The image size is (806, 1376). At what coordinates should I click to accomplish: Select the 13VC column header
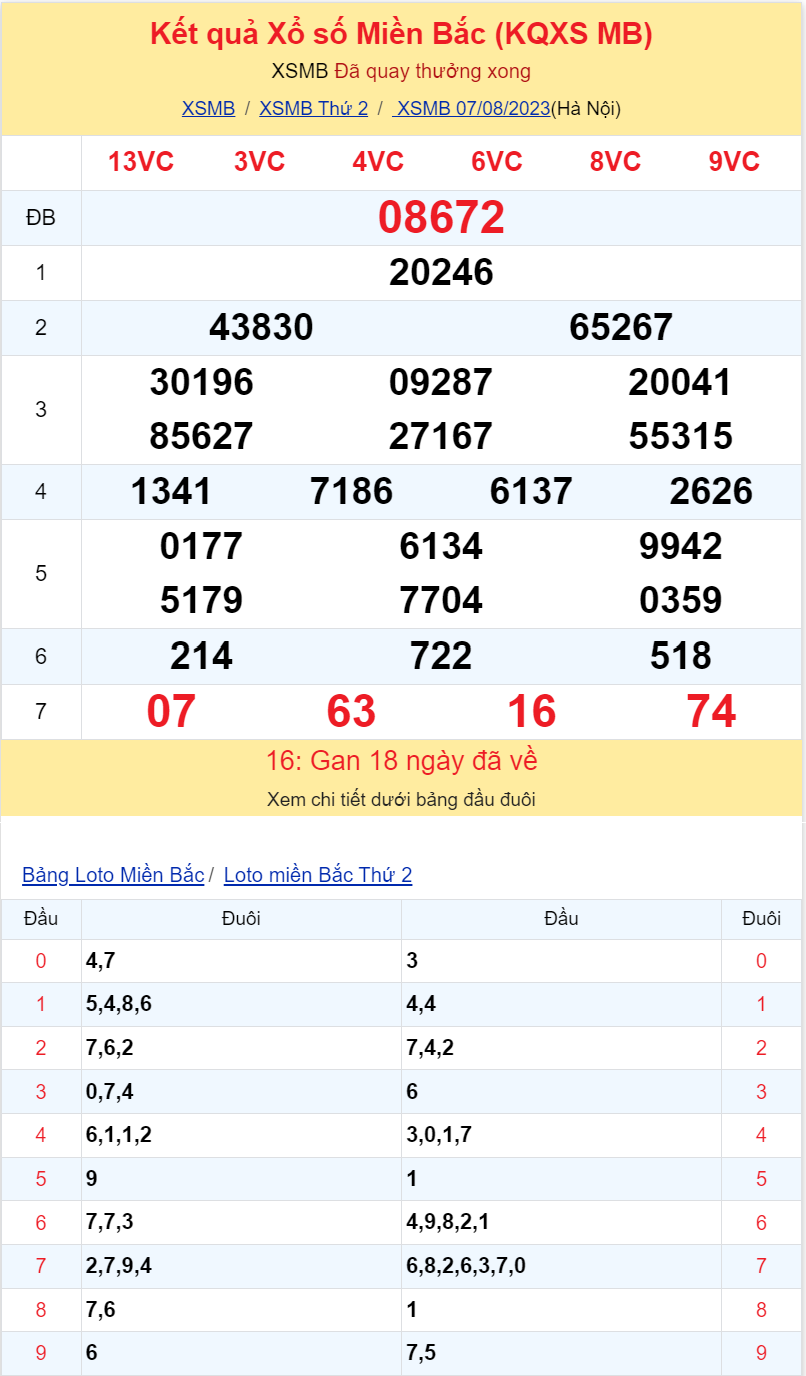tap(142, 160)
